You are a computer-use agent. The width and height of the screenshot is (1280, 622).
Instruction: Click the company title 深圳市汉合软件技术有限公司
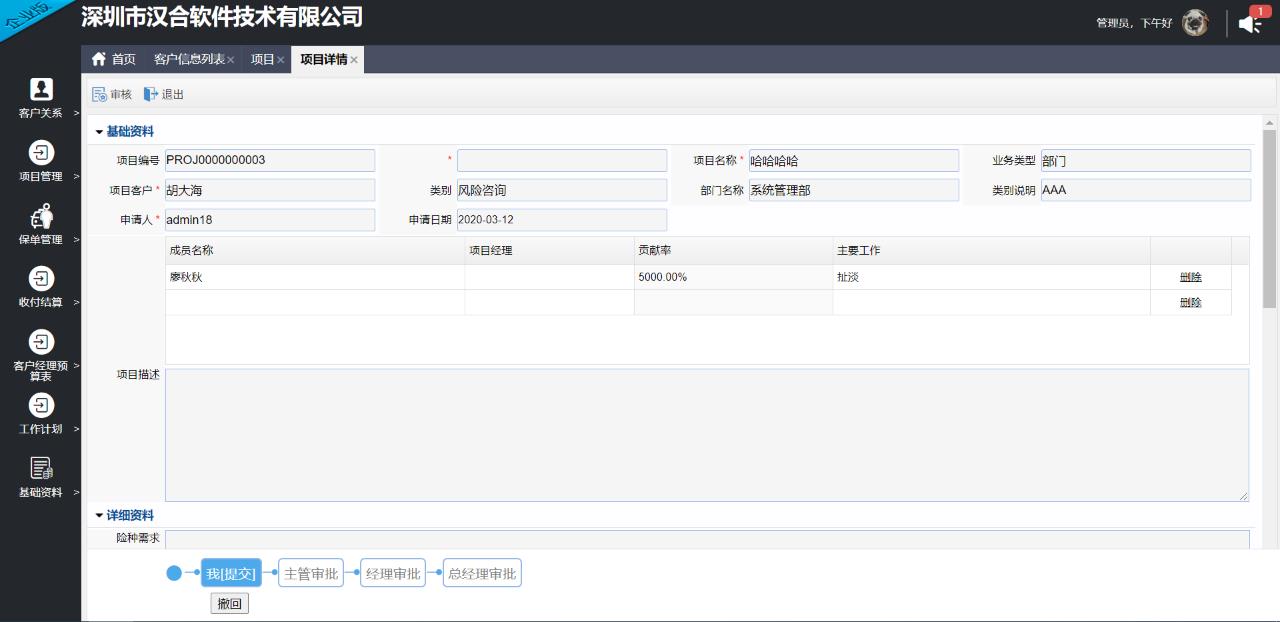click(222, 17)
